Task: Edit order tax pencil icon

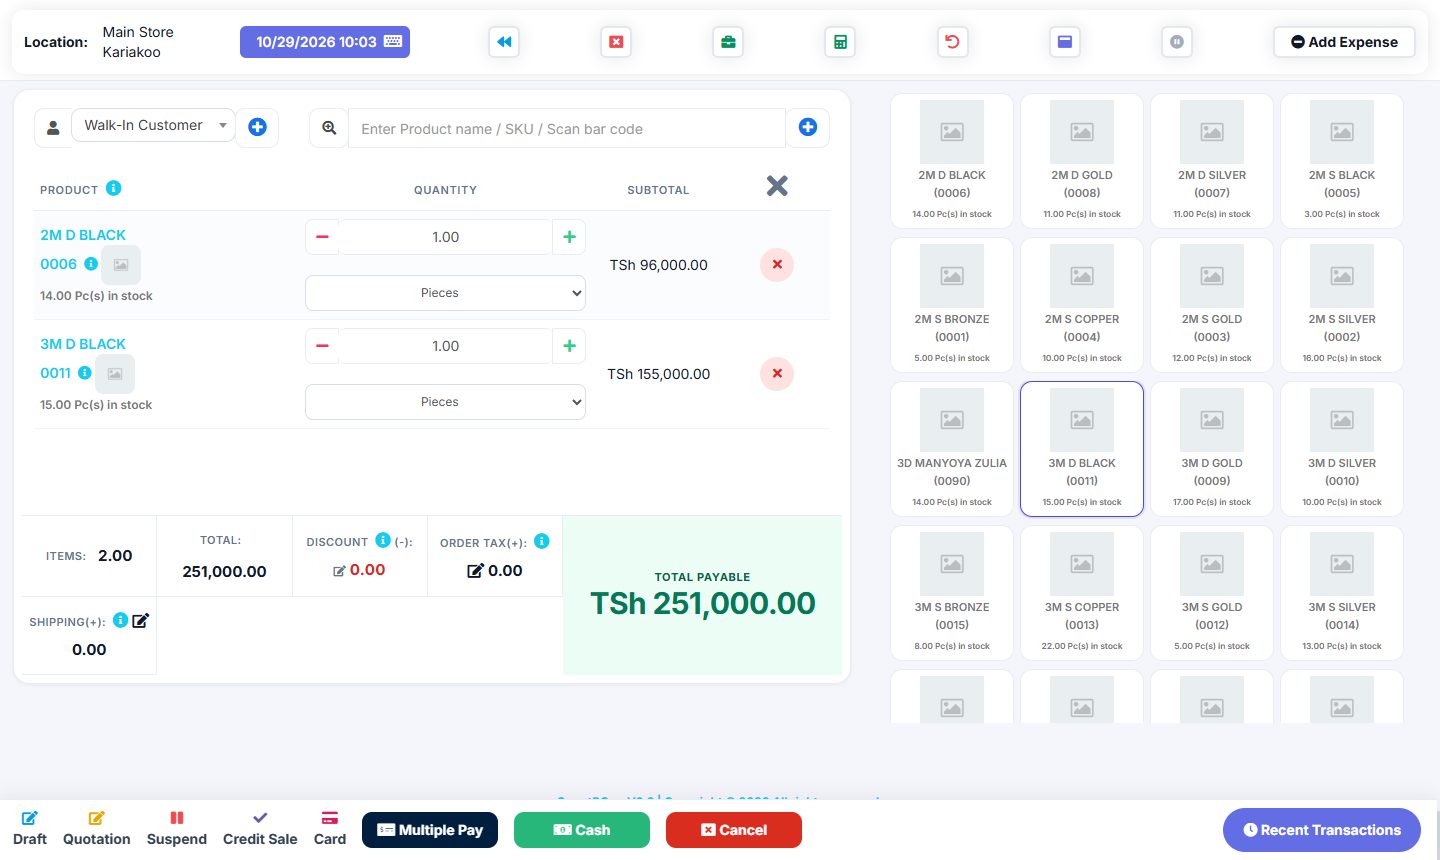Action: coord(475,570)
